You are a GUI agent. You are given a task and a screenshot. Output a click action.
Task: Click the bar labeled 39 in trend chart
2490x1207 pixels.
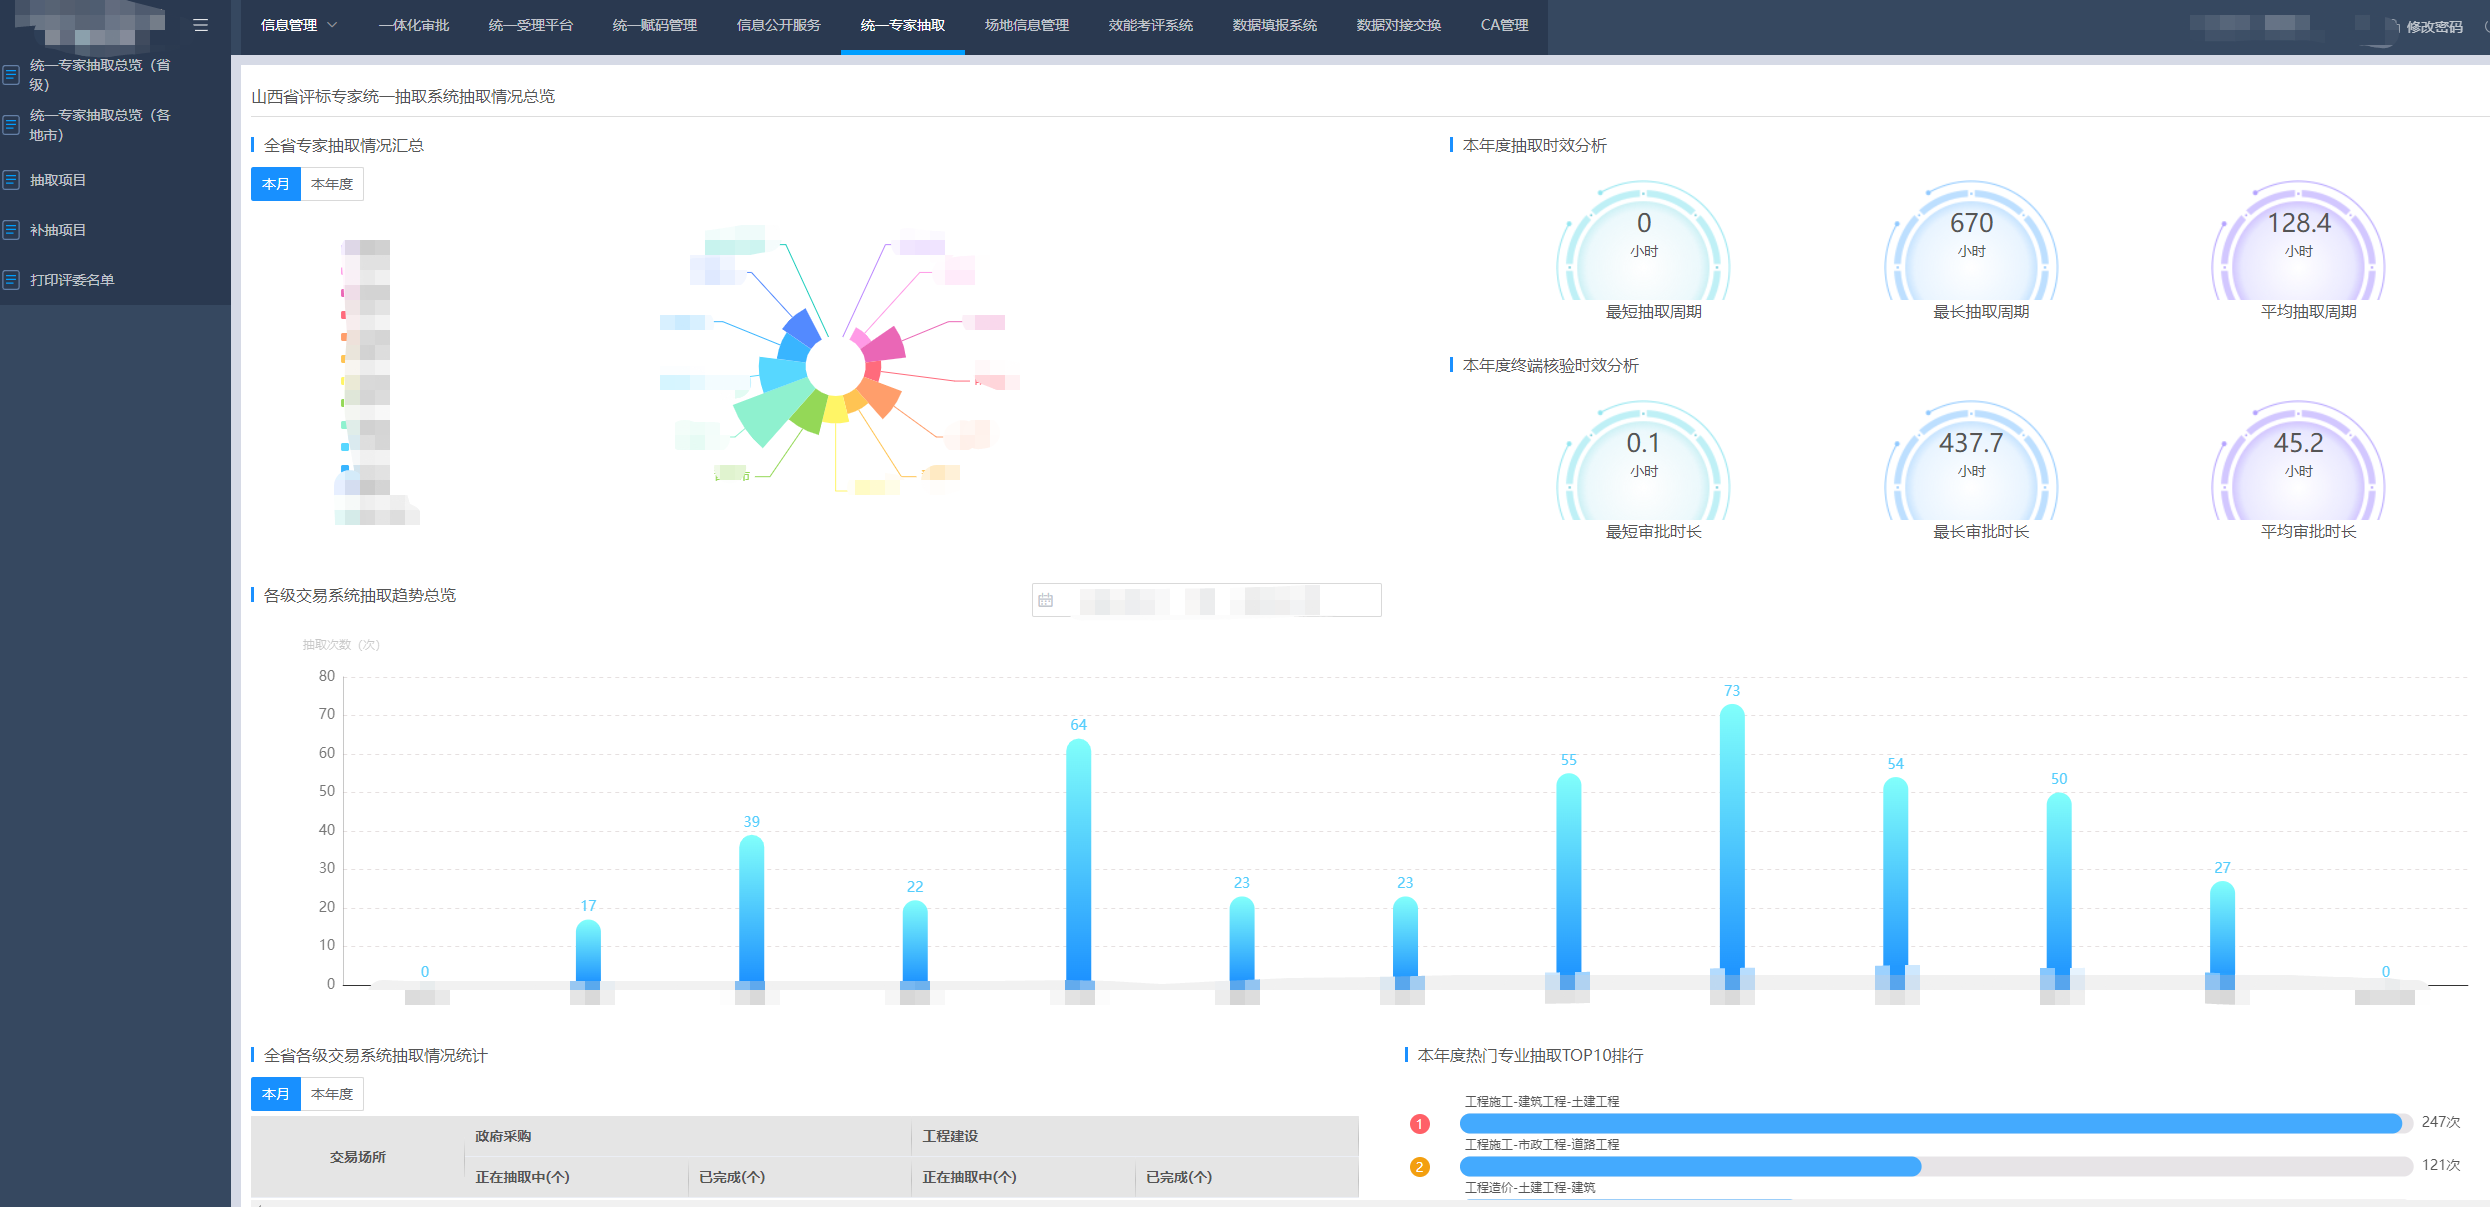tap(751, 910)
